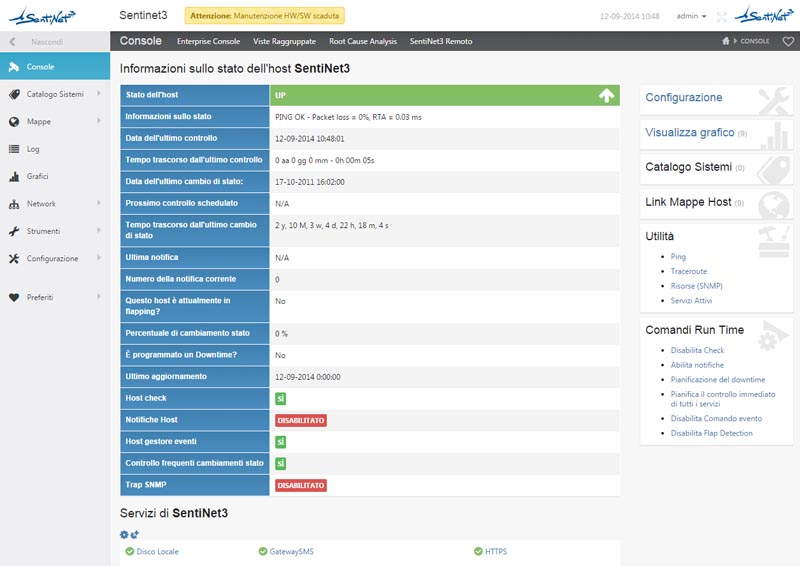Click the Network topology icon

(x=14, y=204)
